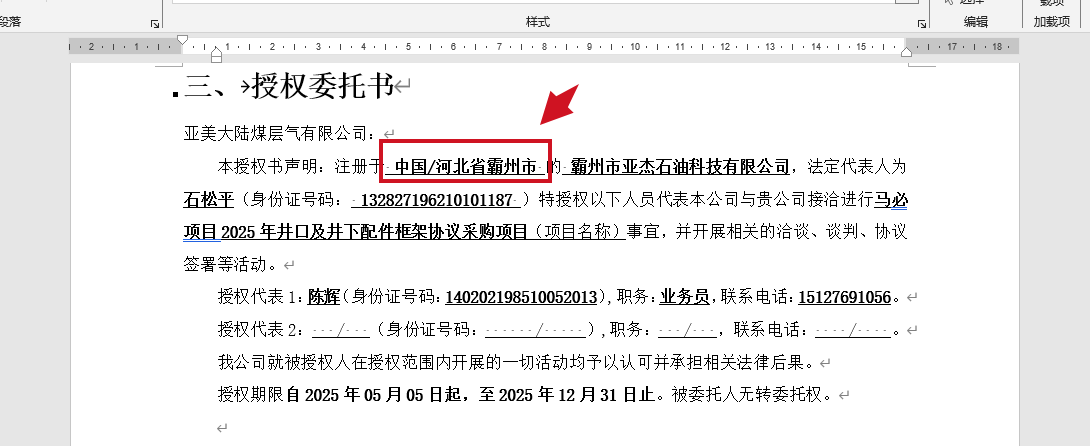Click the 样式 group label
The width and height of the screenshot is (1090, 446).
coord(538,22)
